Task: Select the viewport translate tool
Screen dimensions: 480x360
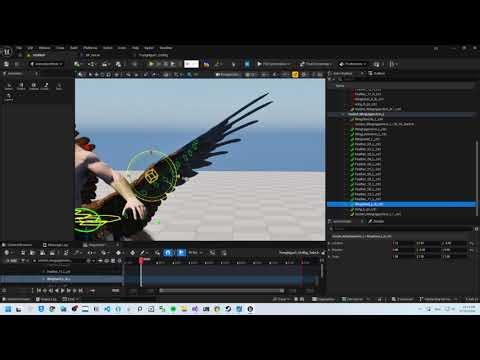Action: click(96, 74)
